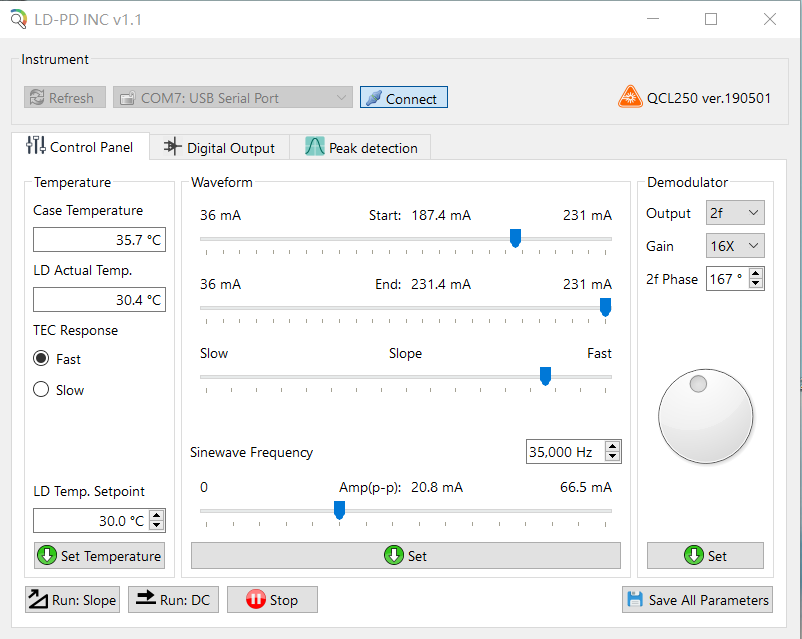This screenshot has height=639, width=802.
Task: Open the Peak detection tab
Action: click(x=361, y=148)
